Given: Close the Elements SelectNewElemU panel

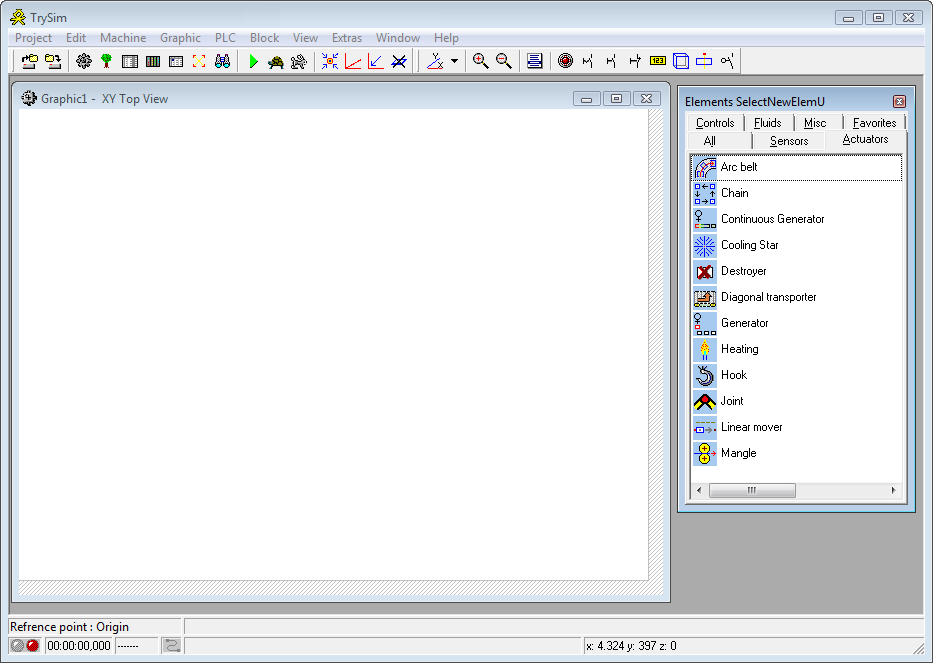Looking at the screenshot, I should (x=899, y=102).
